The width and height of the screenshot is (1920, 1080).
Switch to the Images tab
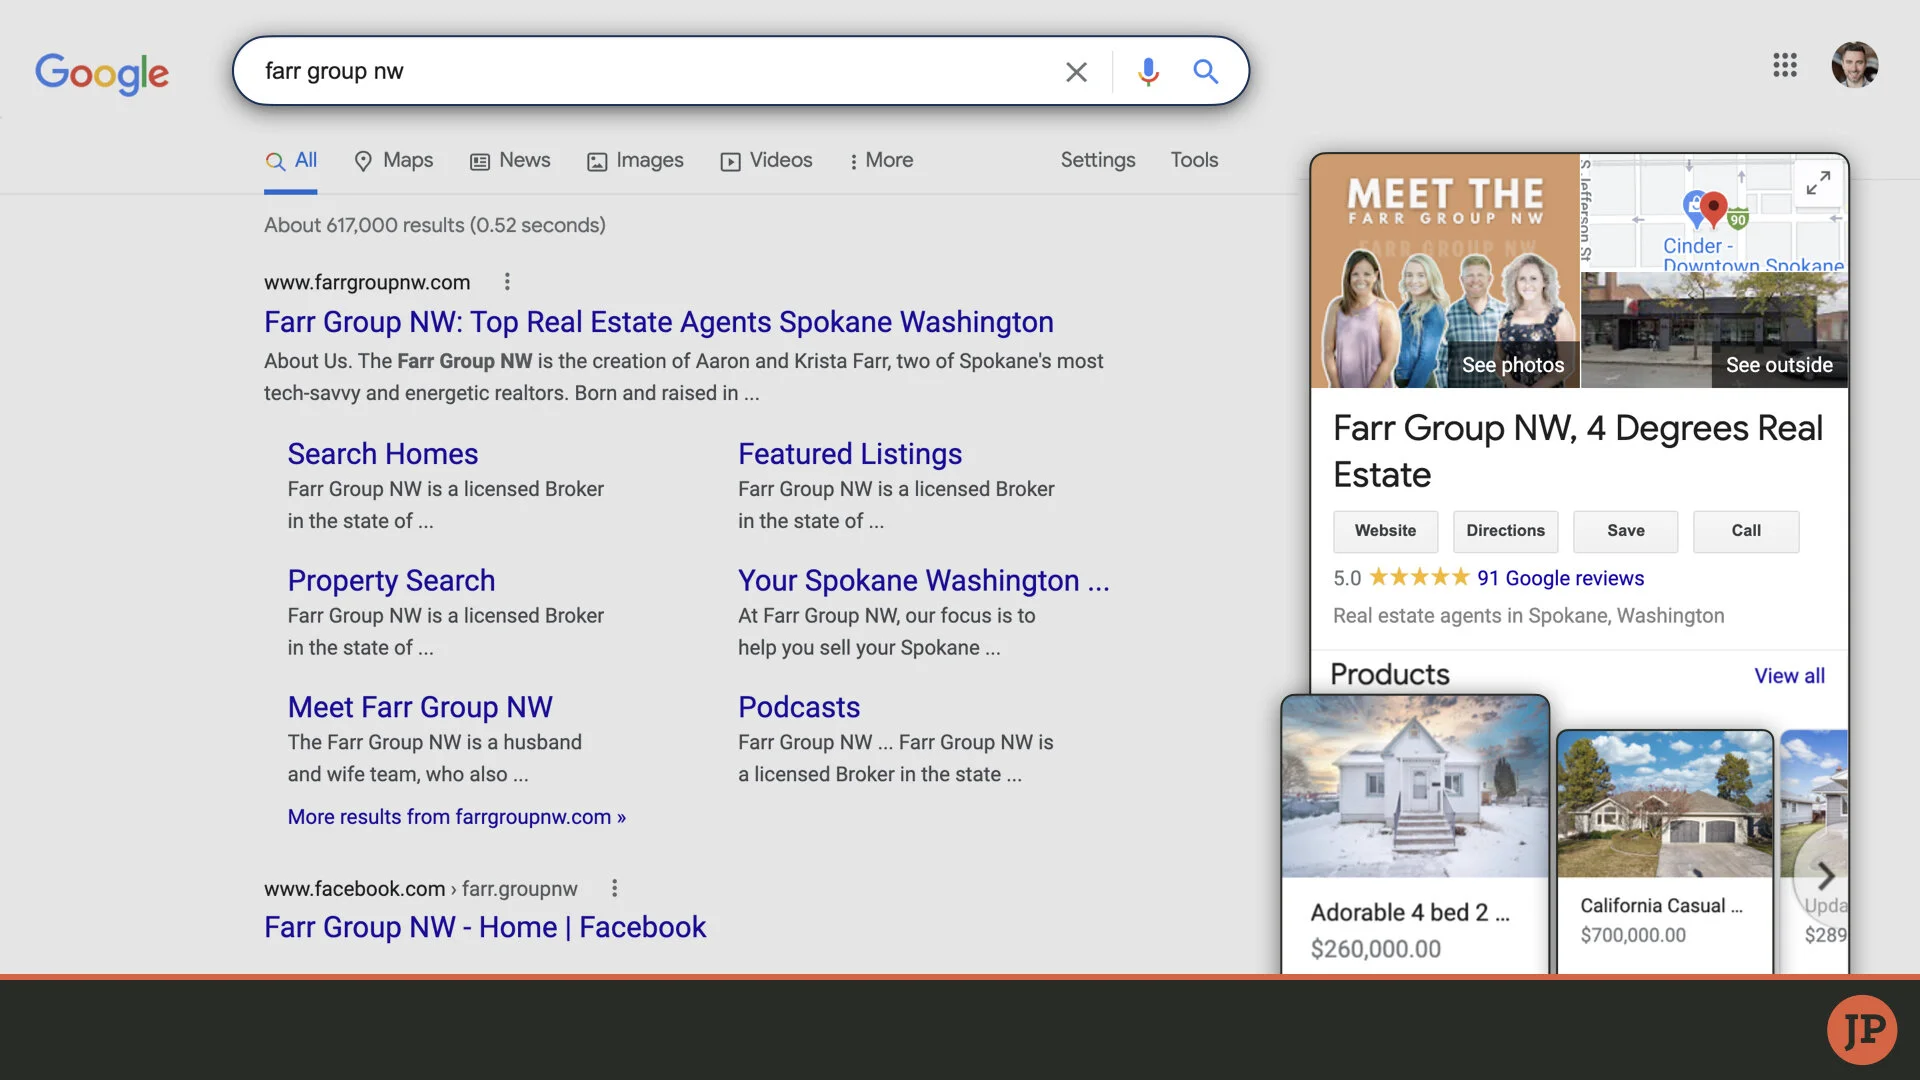[635, 161]
